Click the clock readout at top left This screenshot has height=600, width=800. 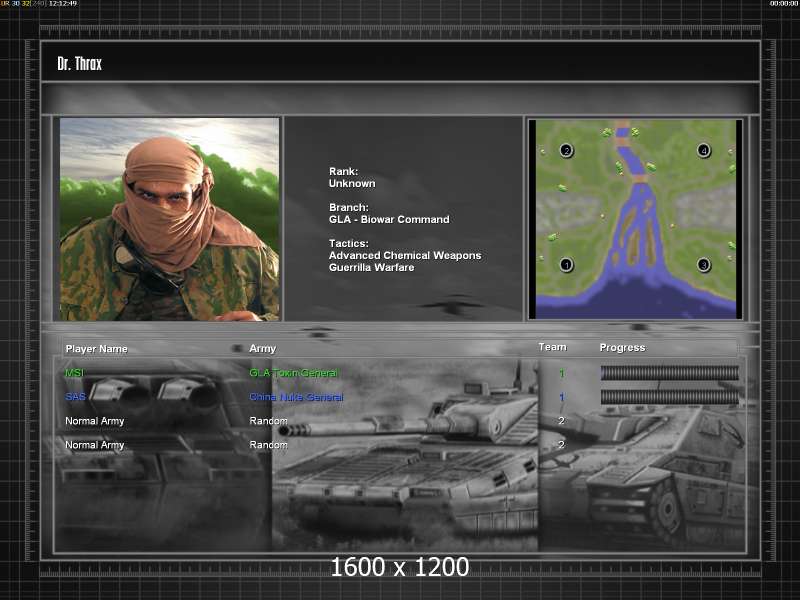[x=63, y=4]
